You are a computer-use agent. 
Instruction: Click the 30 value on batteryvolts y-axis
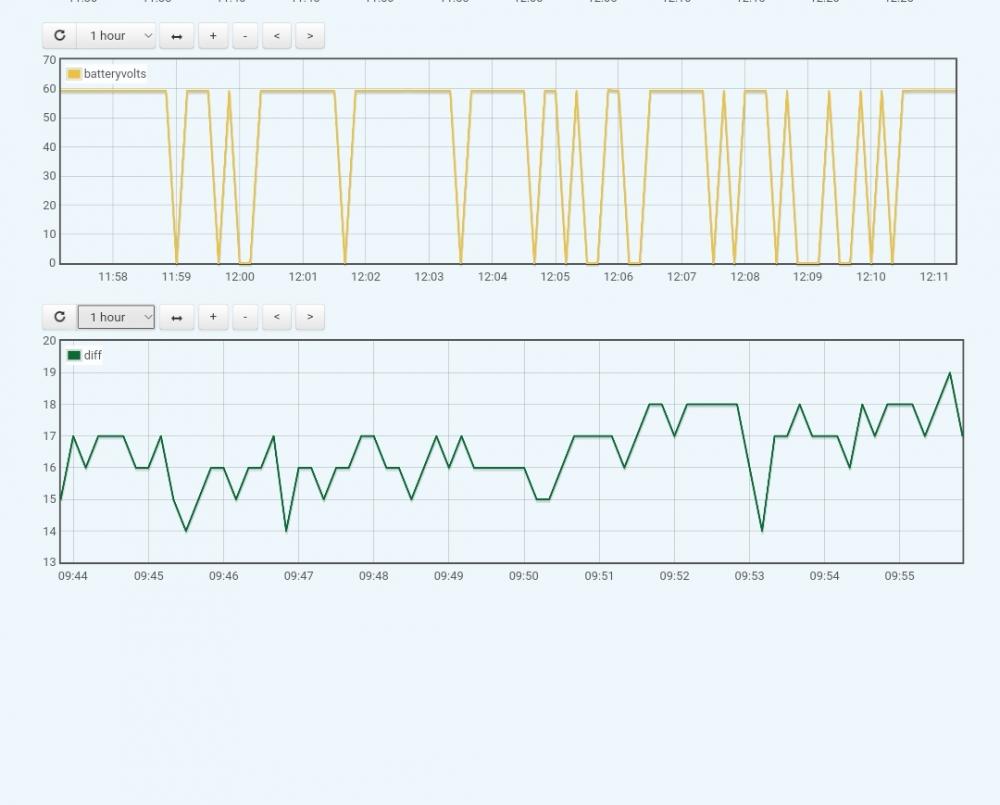point(50,176)
